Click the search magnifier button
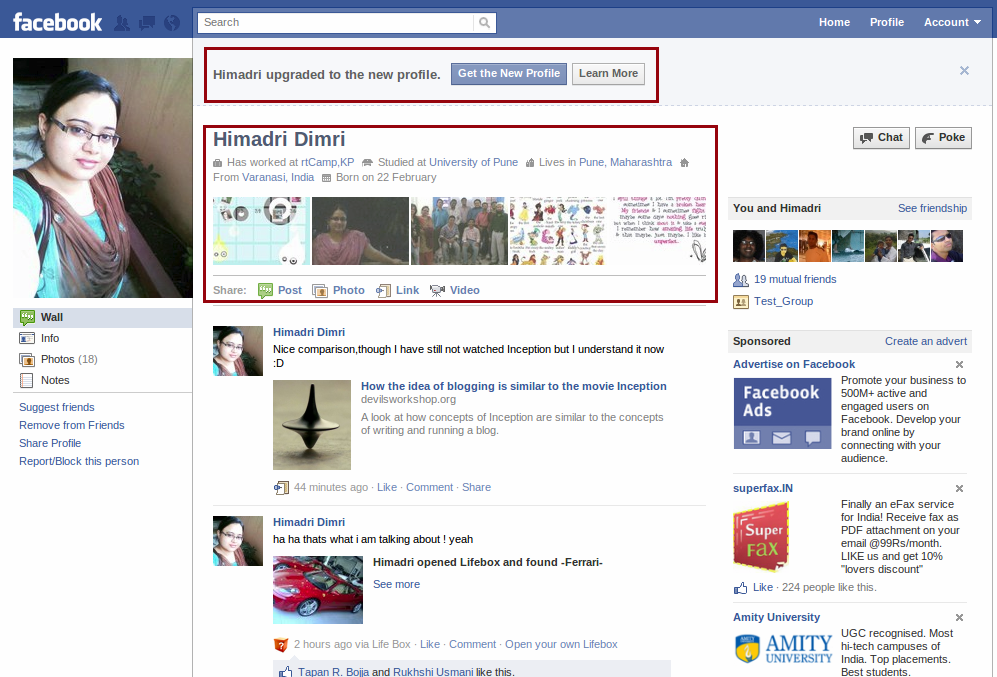The width and height of the screenshot is (997, 677). pos(485,23)
